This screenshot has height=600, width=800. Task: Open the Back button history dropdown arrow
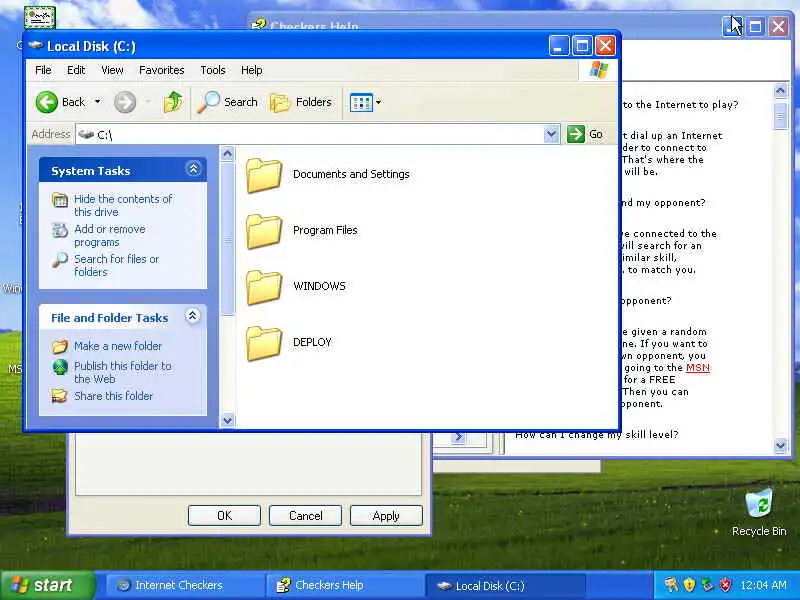pyautogui.click(x=97, y=102)
